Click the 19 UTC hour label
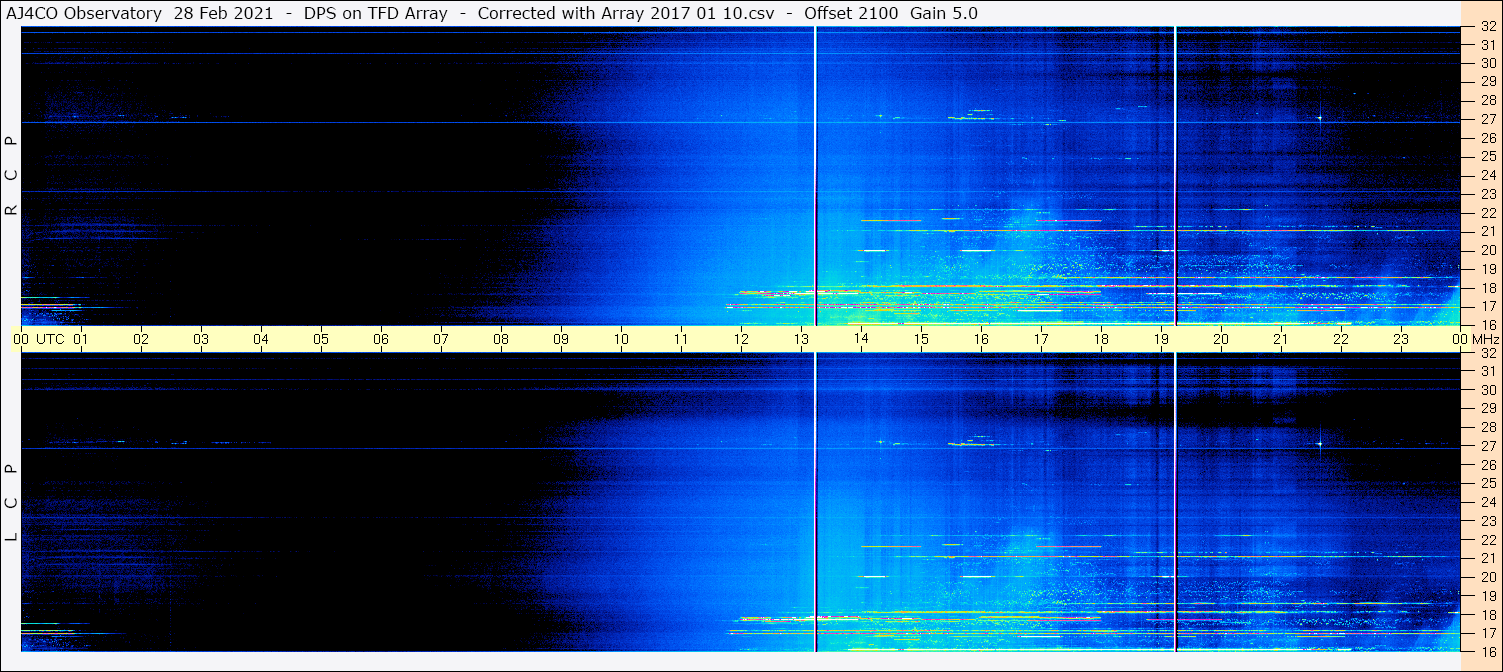Screen dimensions: 1503x672 (x=1161, y=339)
